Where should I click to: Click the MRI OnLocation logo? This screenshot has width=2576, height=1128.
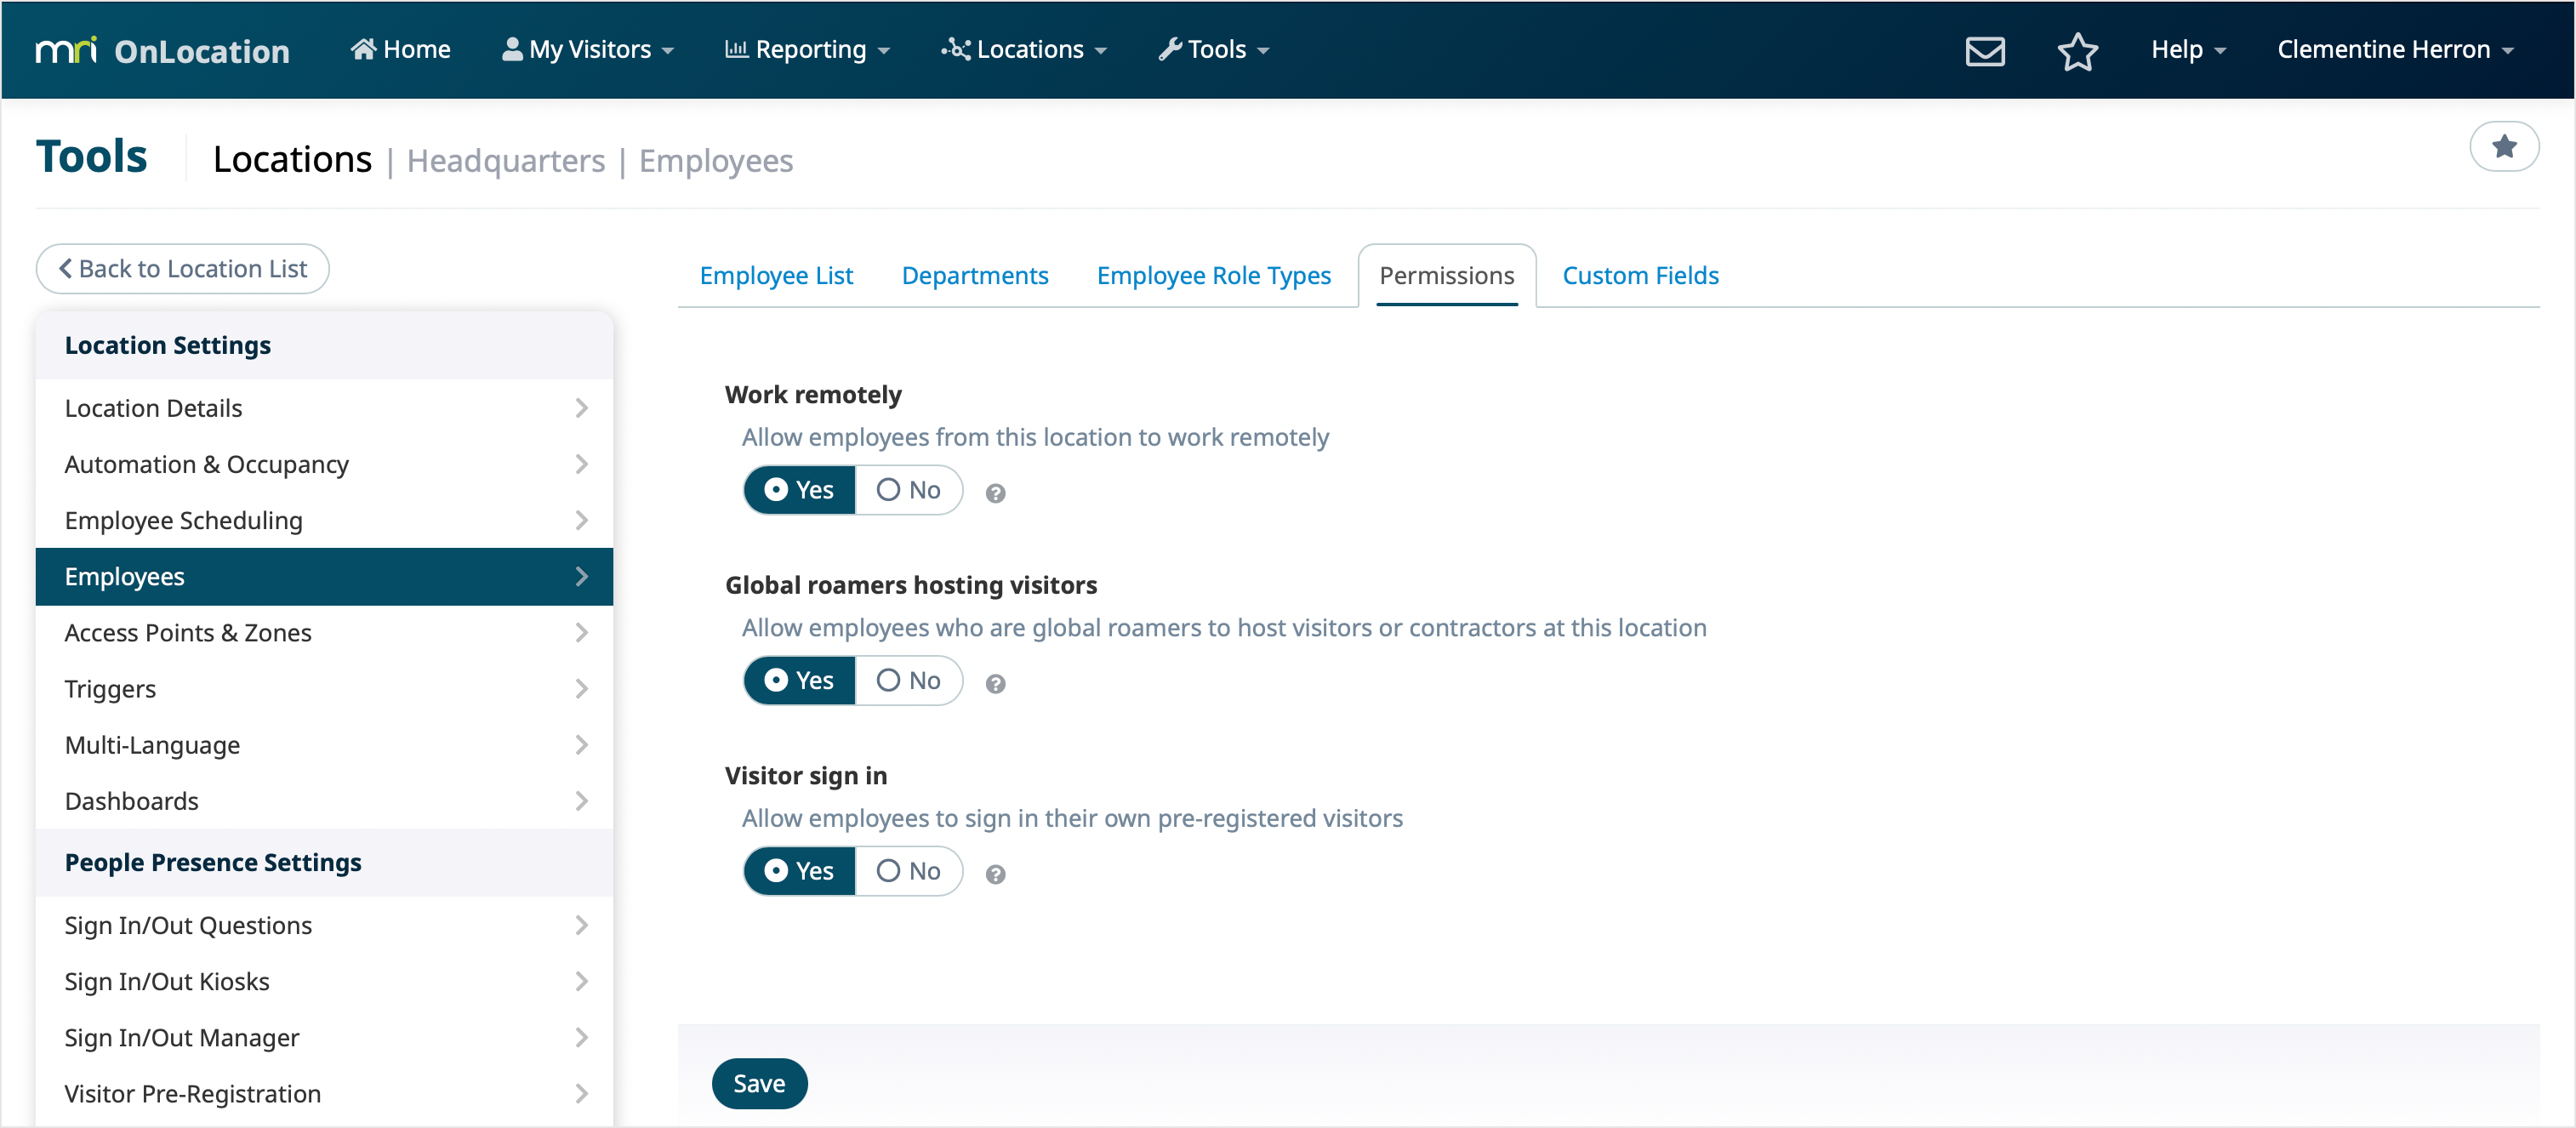[x=162, y=50]
